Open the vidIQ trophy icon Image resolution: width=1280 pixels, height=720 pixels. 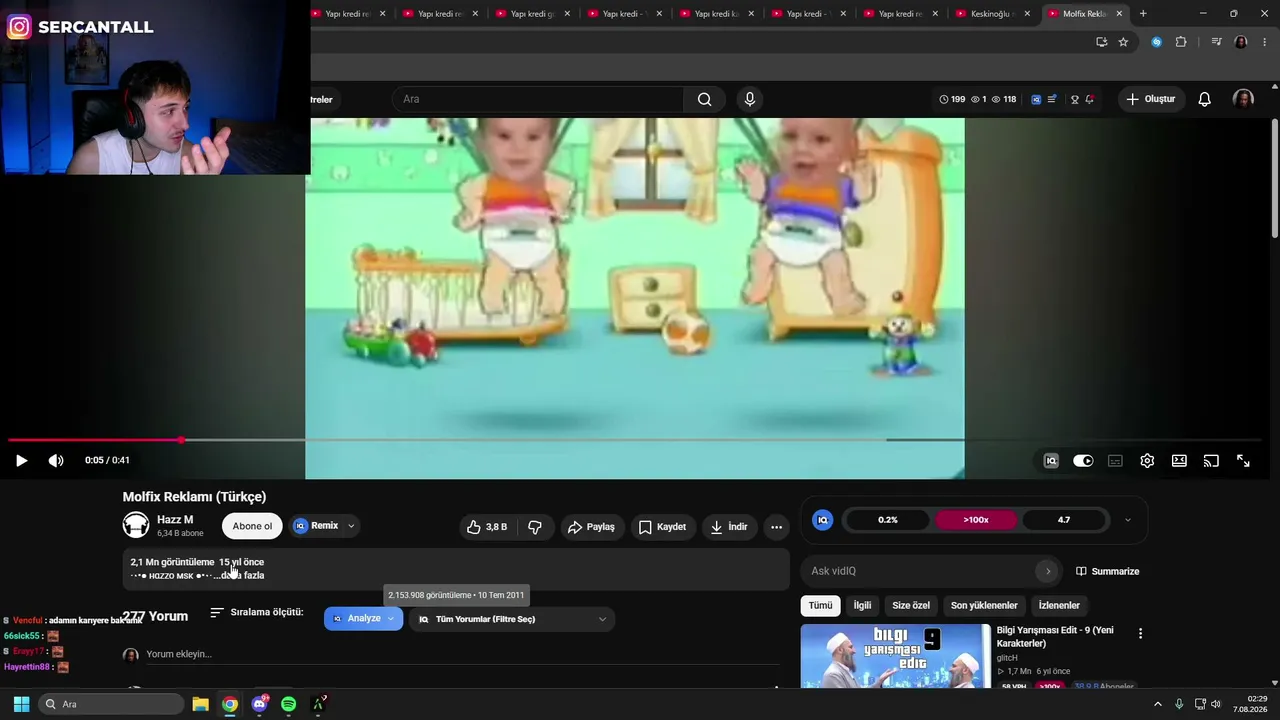coord(1075,99)
